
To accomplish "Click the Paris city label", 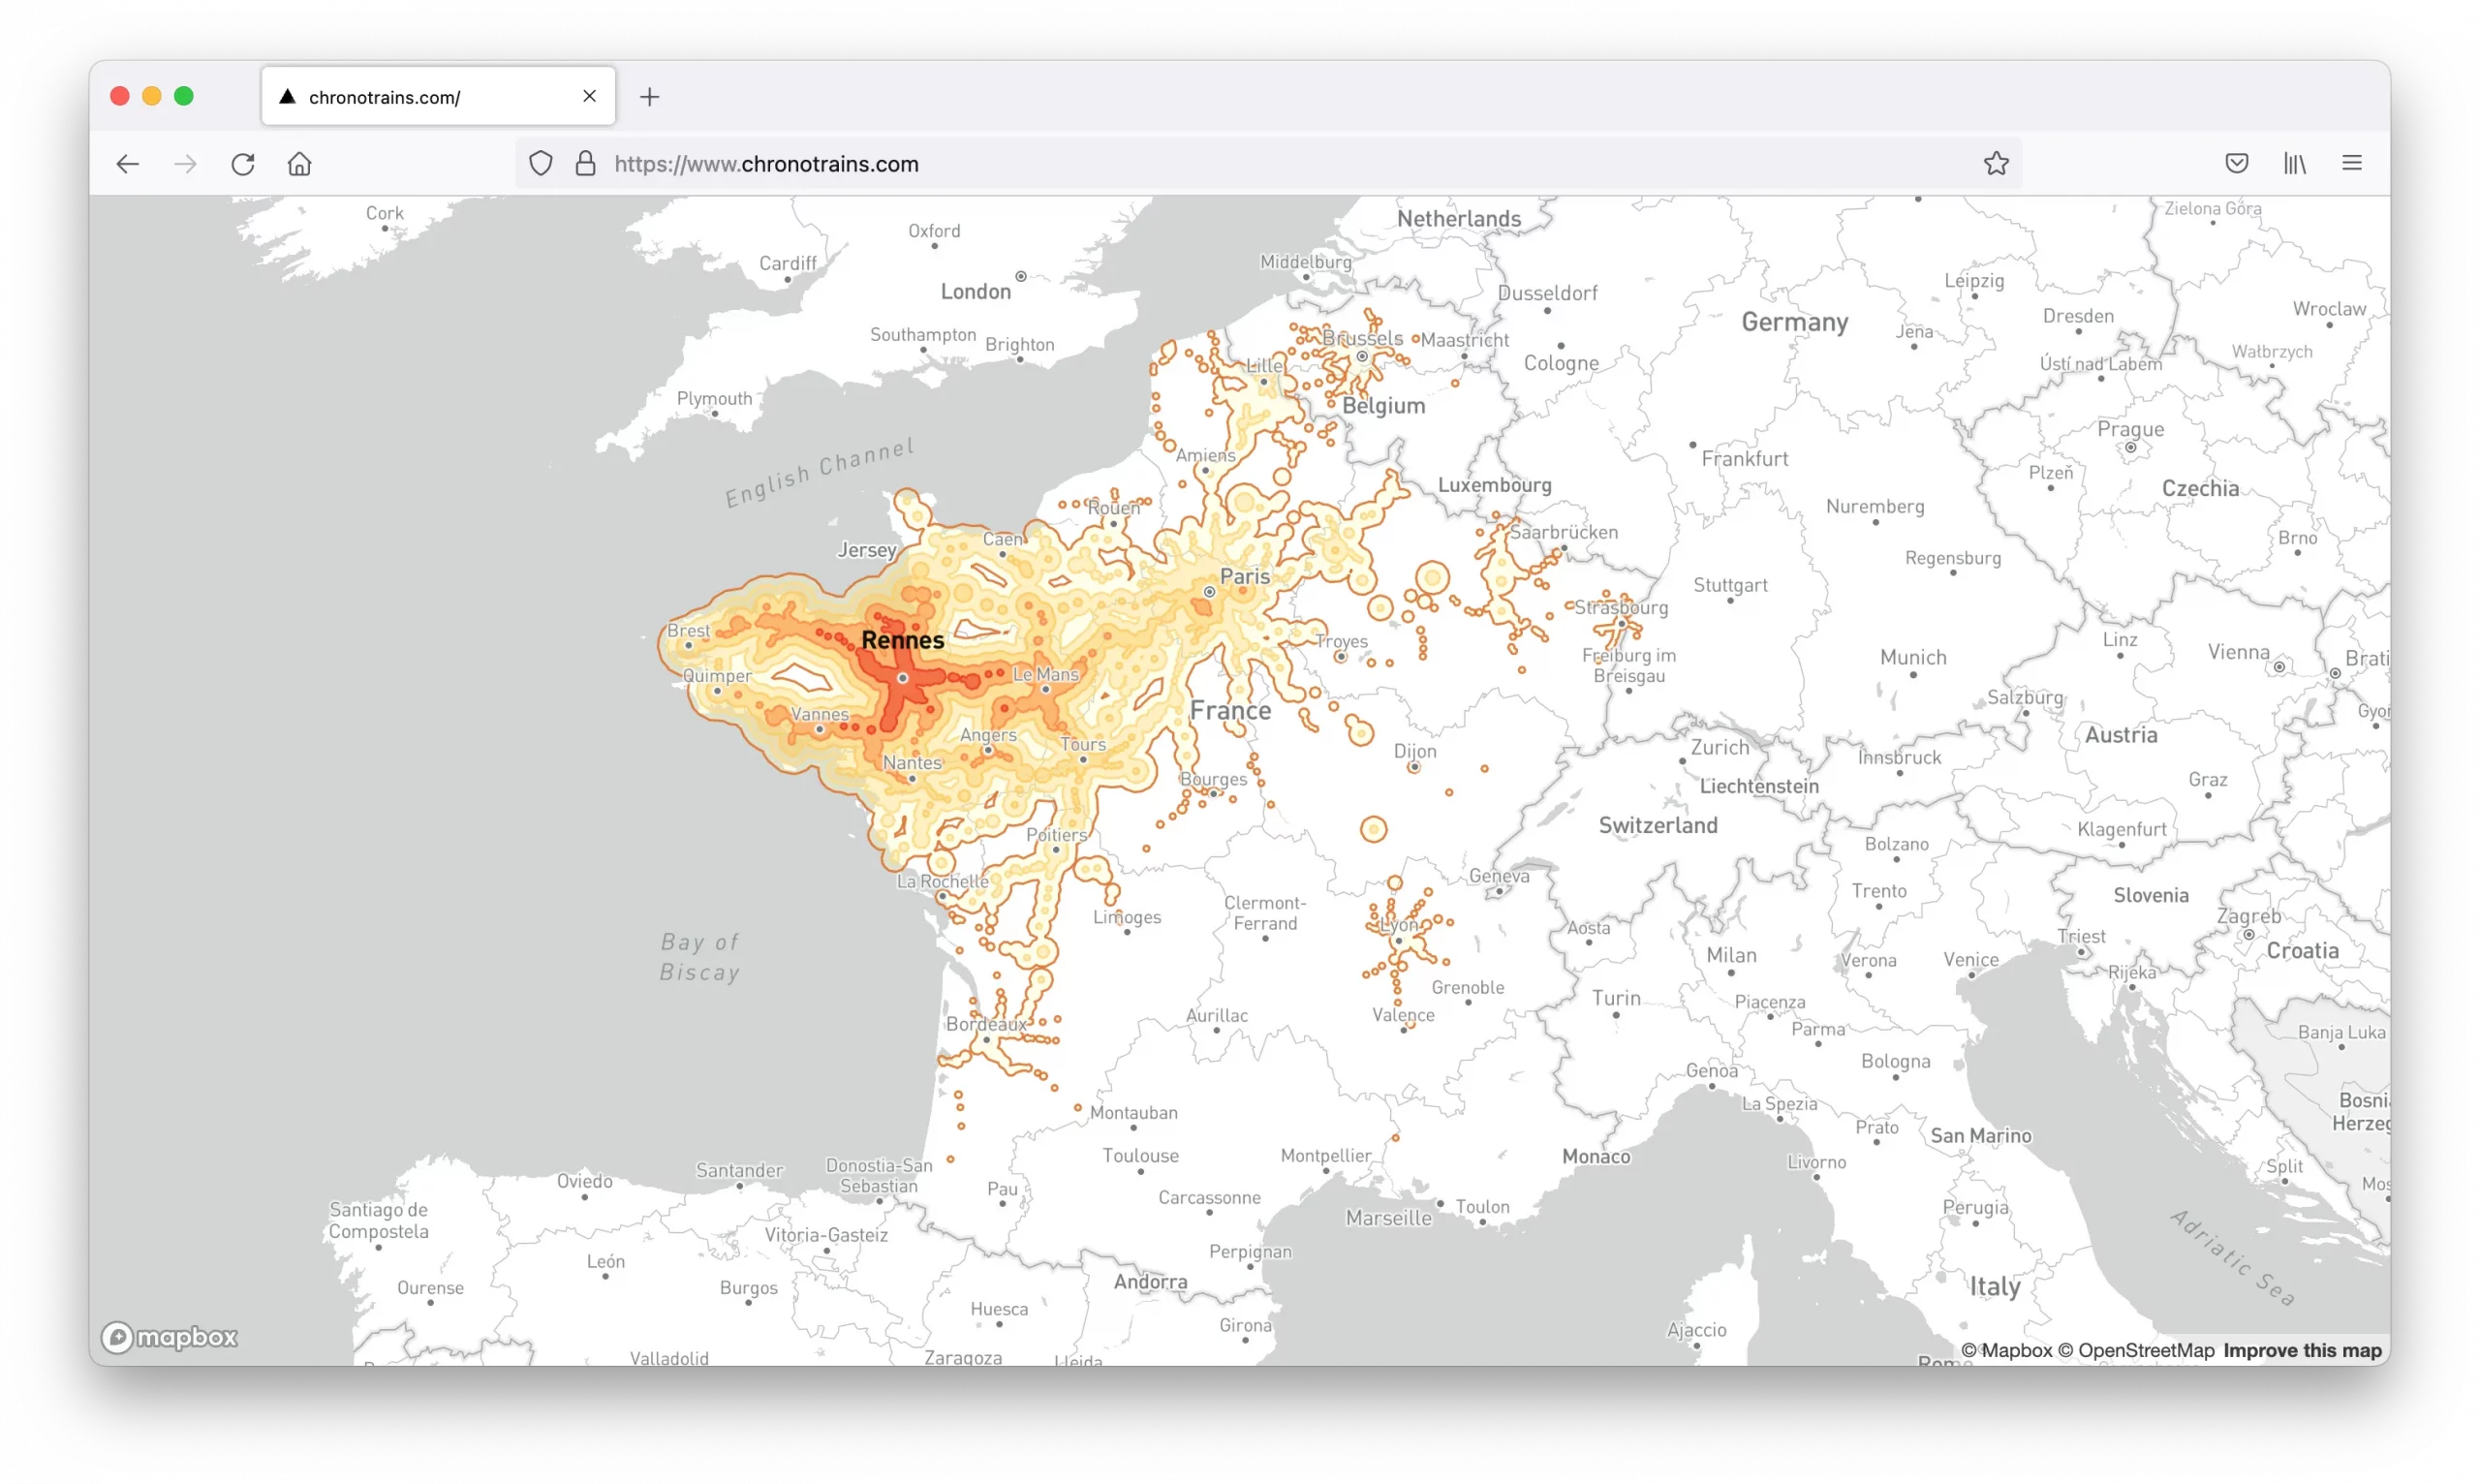I will [1245, 577].
